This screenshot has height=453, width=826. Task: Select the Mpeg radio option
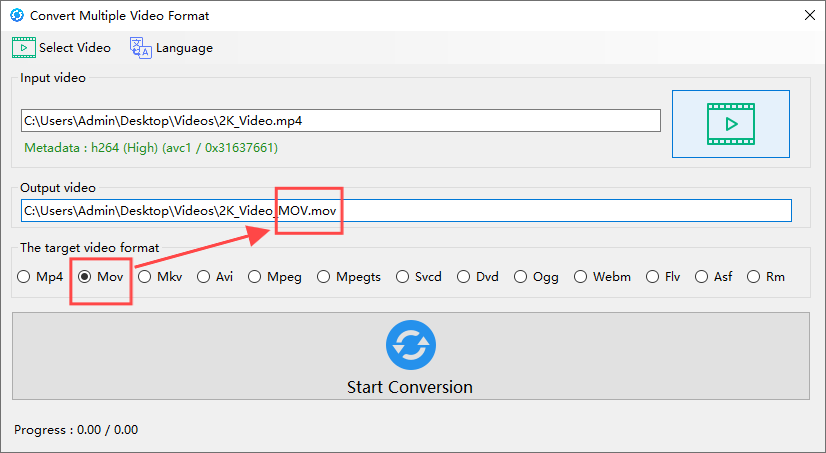coord(275,277)
